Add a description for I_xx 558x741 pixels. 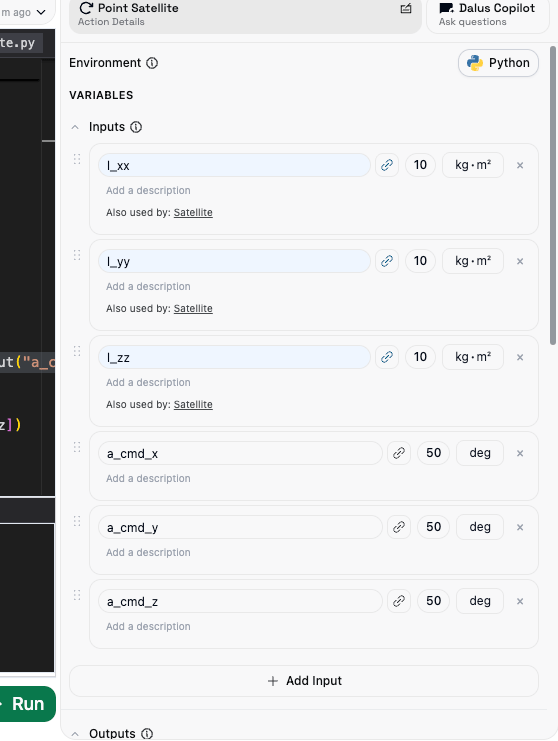[148, 190]
